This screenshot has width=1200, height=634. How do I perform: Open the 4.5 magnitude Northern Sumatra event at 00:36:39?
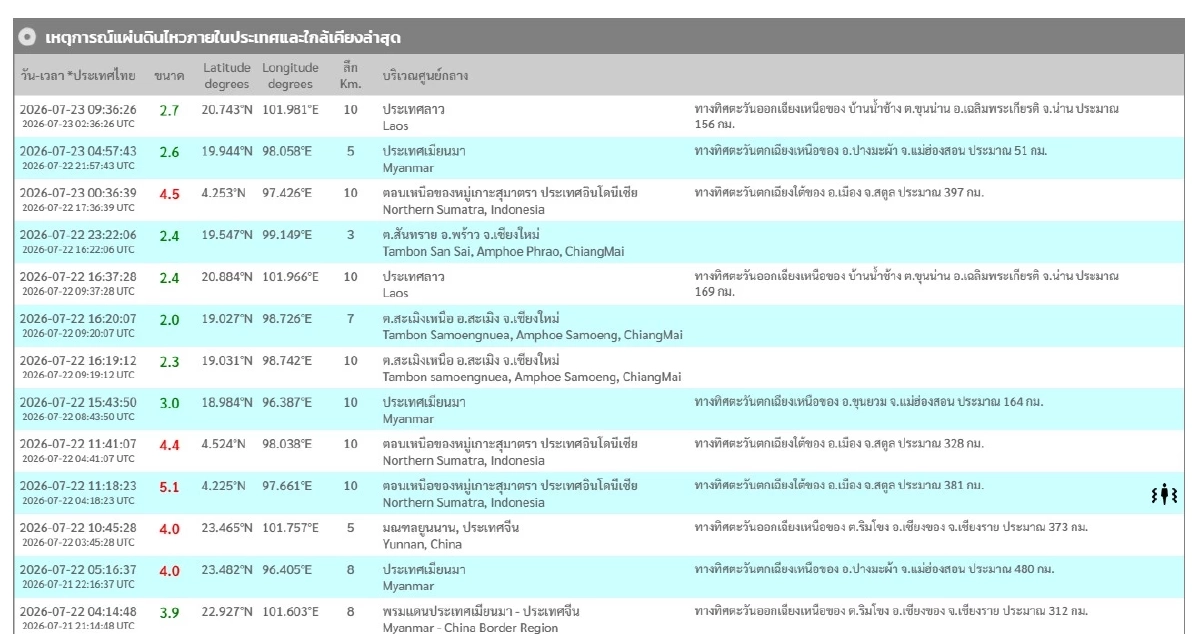pyautogui.click(x=598, y=200)
